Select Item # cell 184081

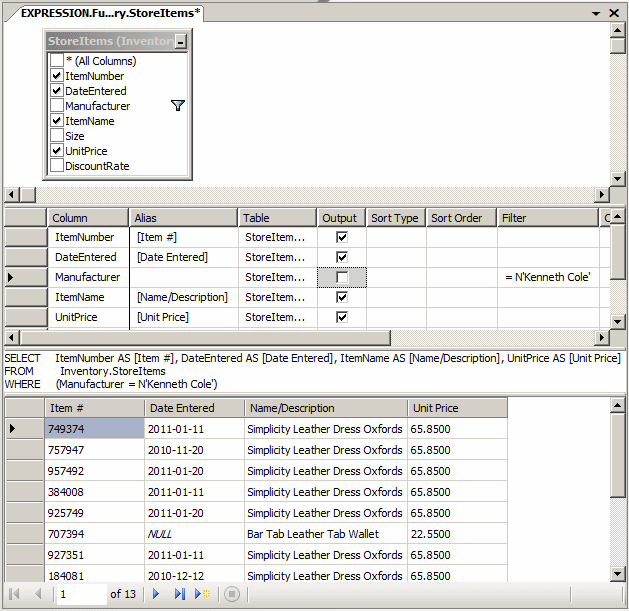[94, 576]
